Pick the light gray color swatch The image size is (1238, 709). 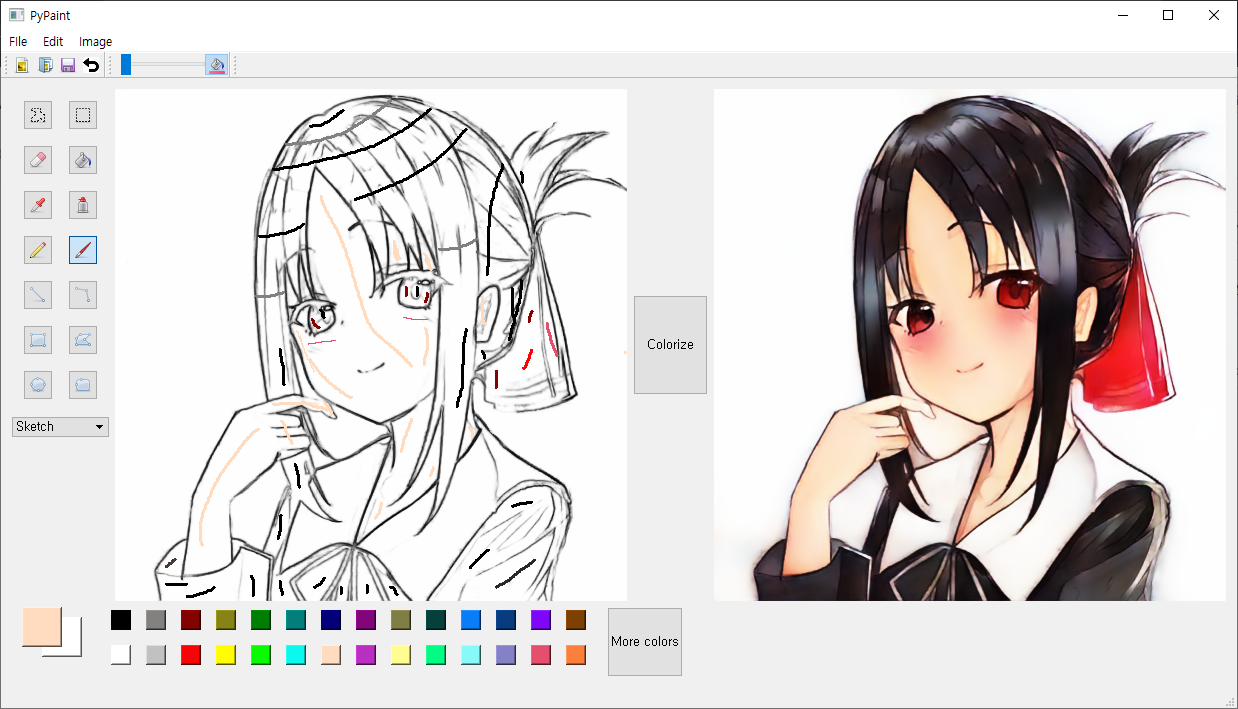[x=156, y=655]
